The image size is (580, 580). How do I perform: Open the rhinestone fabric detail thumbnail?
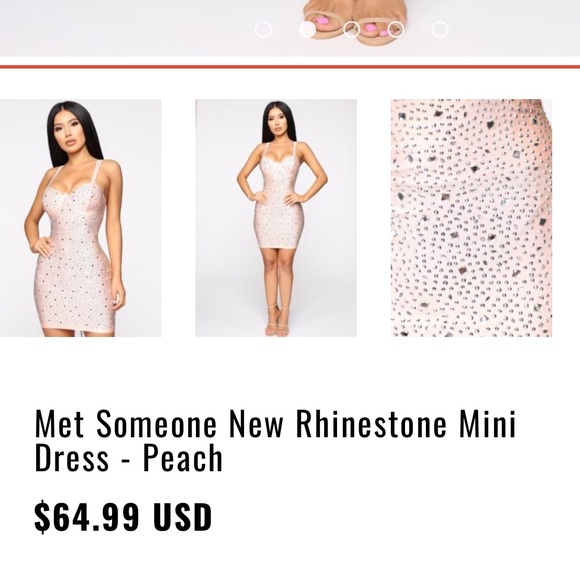[472, 218]
